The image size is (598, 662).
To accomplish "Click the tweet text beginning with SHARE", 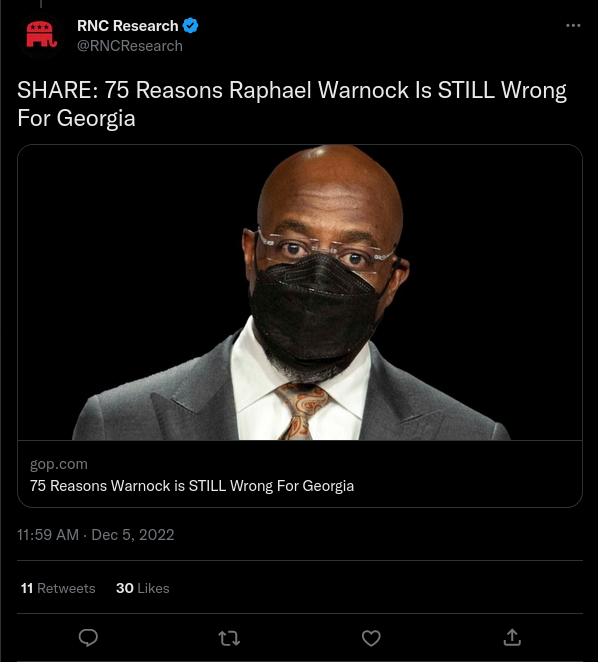I will (x=292, y=104).
